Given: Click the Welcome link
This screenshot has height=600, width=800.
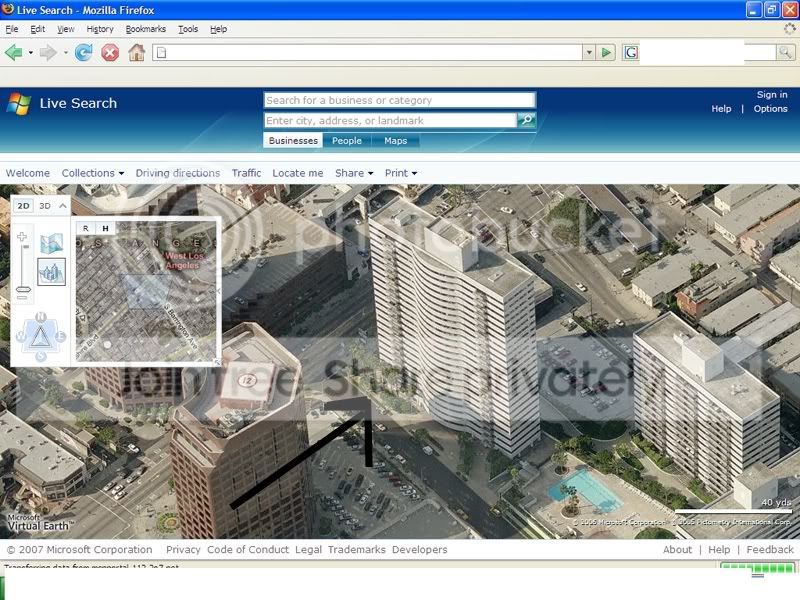Looking at the screenshot, I should click(28, 173).
